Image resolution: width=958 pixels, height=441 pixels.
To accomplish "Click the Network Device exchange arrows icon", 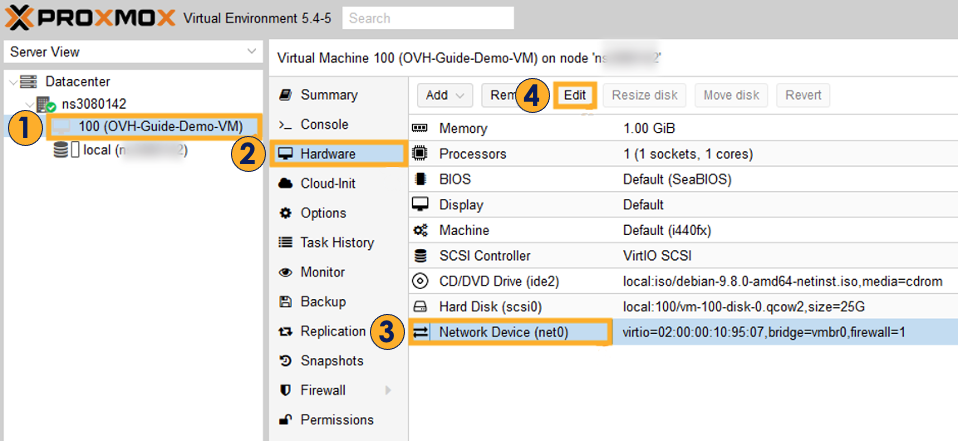I will tap(420, 332).
